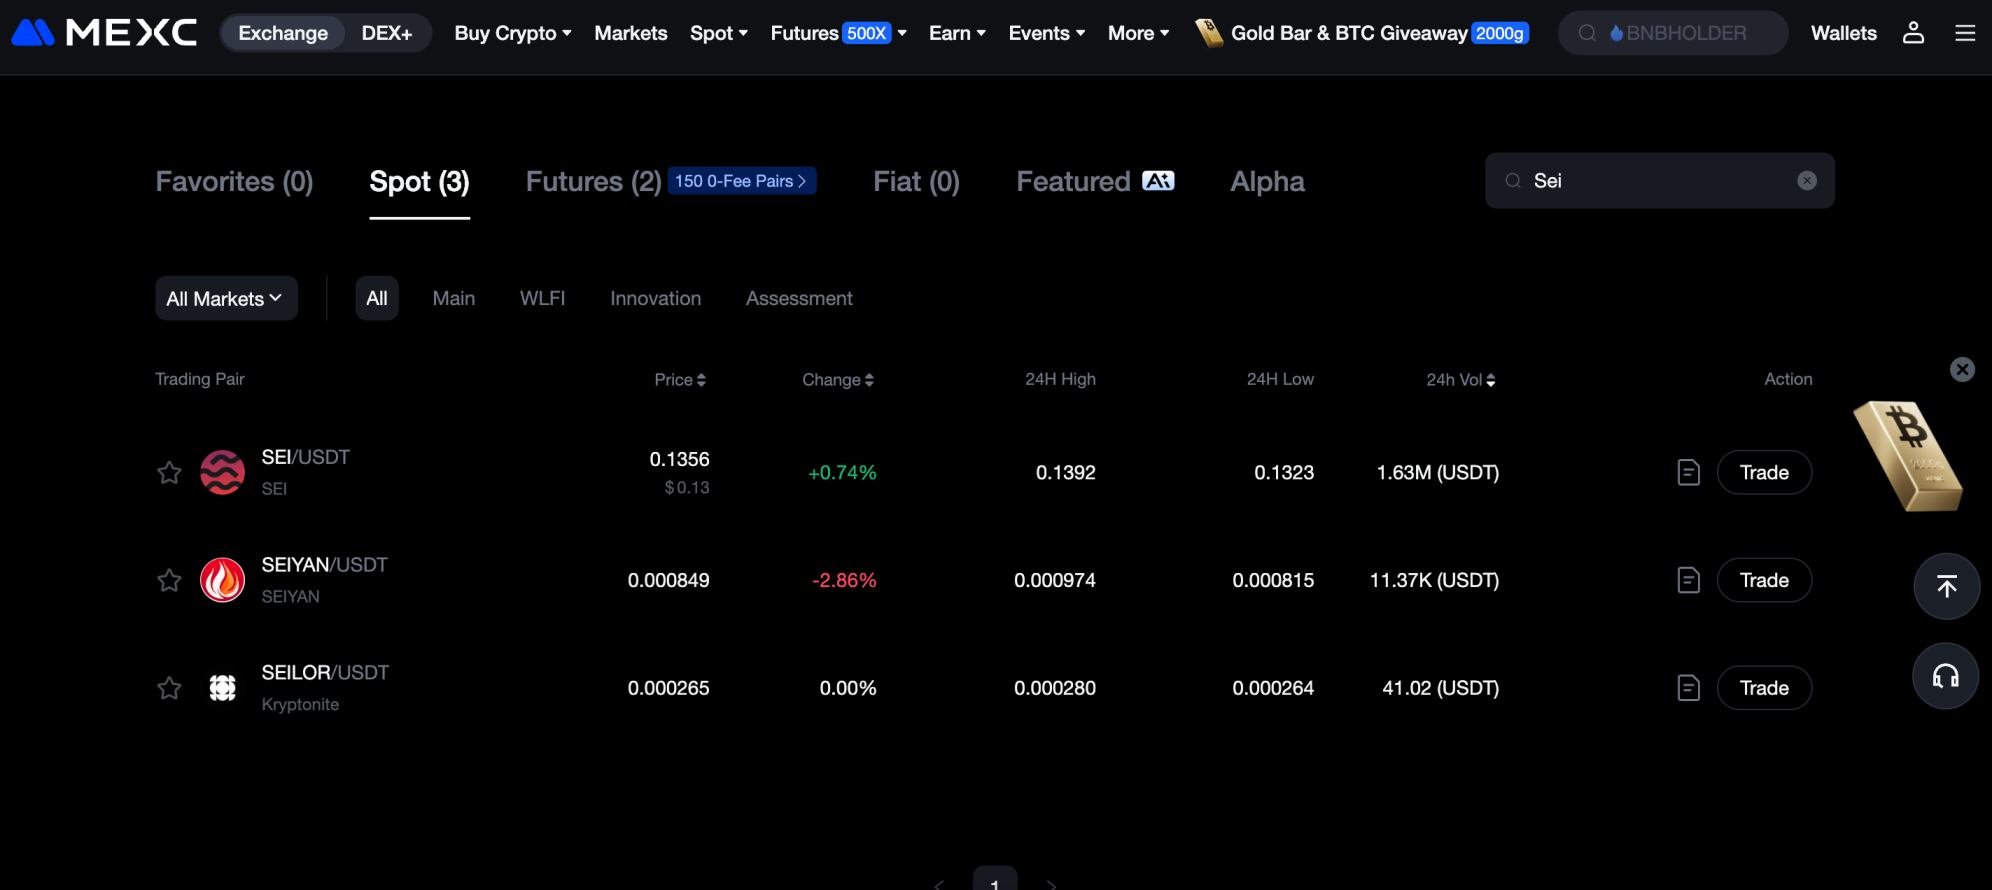This screenshot has height=890, width=1992.
Task: Favorite the SEILOR/USDT pair star
Action: (x=169, y=688)
